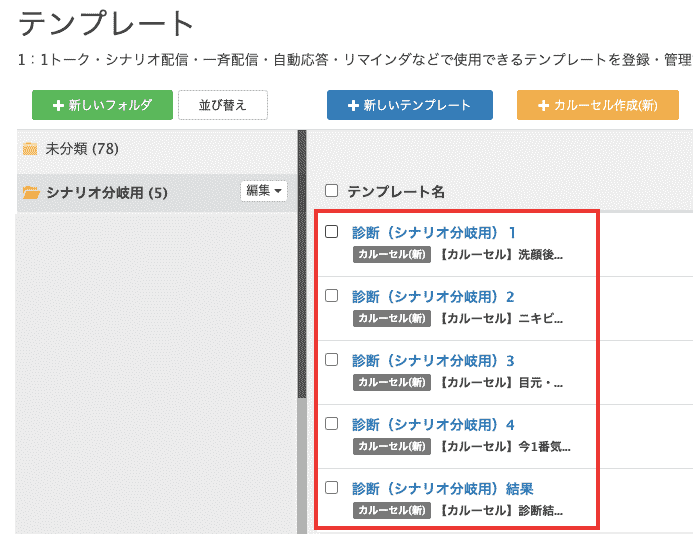Click the plus icon on 新しいテンプレート button
The height and width of the screenshot is (534, 693).
[x=353, y=105]
